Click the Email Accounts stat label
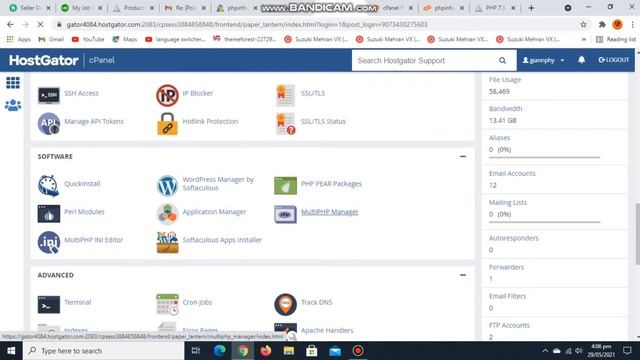 tap(512, 173)
